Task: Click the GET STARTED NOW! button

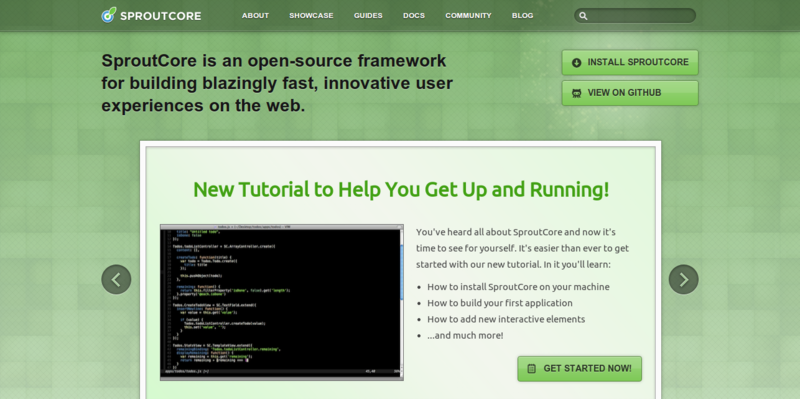Action: click(580, 368)
